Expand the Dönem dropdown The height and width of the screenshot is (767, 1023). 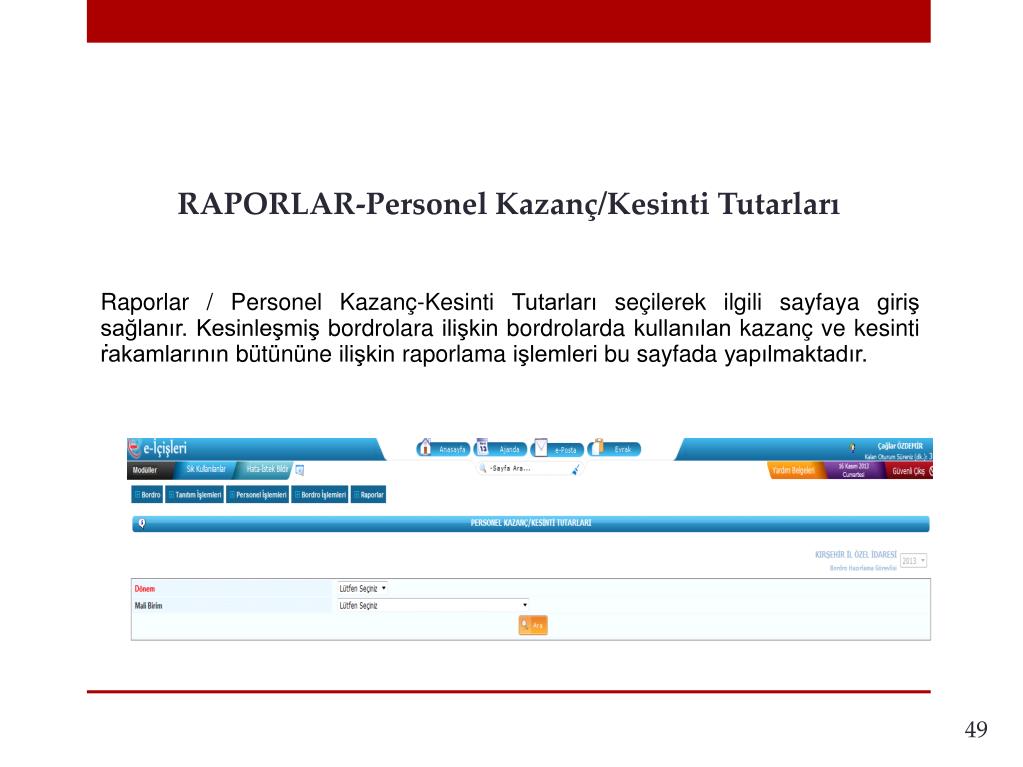coord(362,588)
